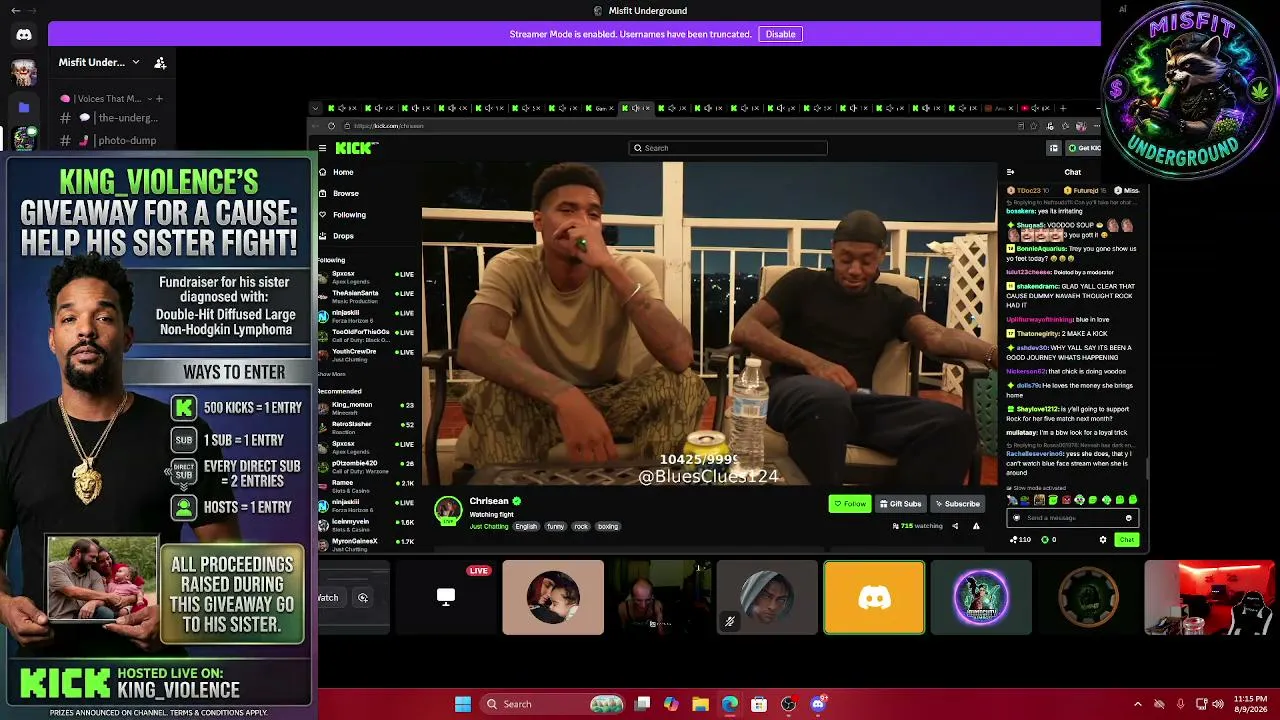Click the report stream warning icon
Image resolution: width=1280 pixels, height=720 pixels.
coord(976,526)
